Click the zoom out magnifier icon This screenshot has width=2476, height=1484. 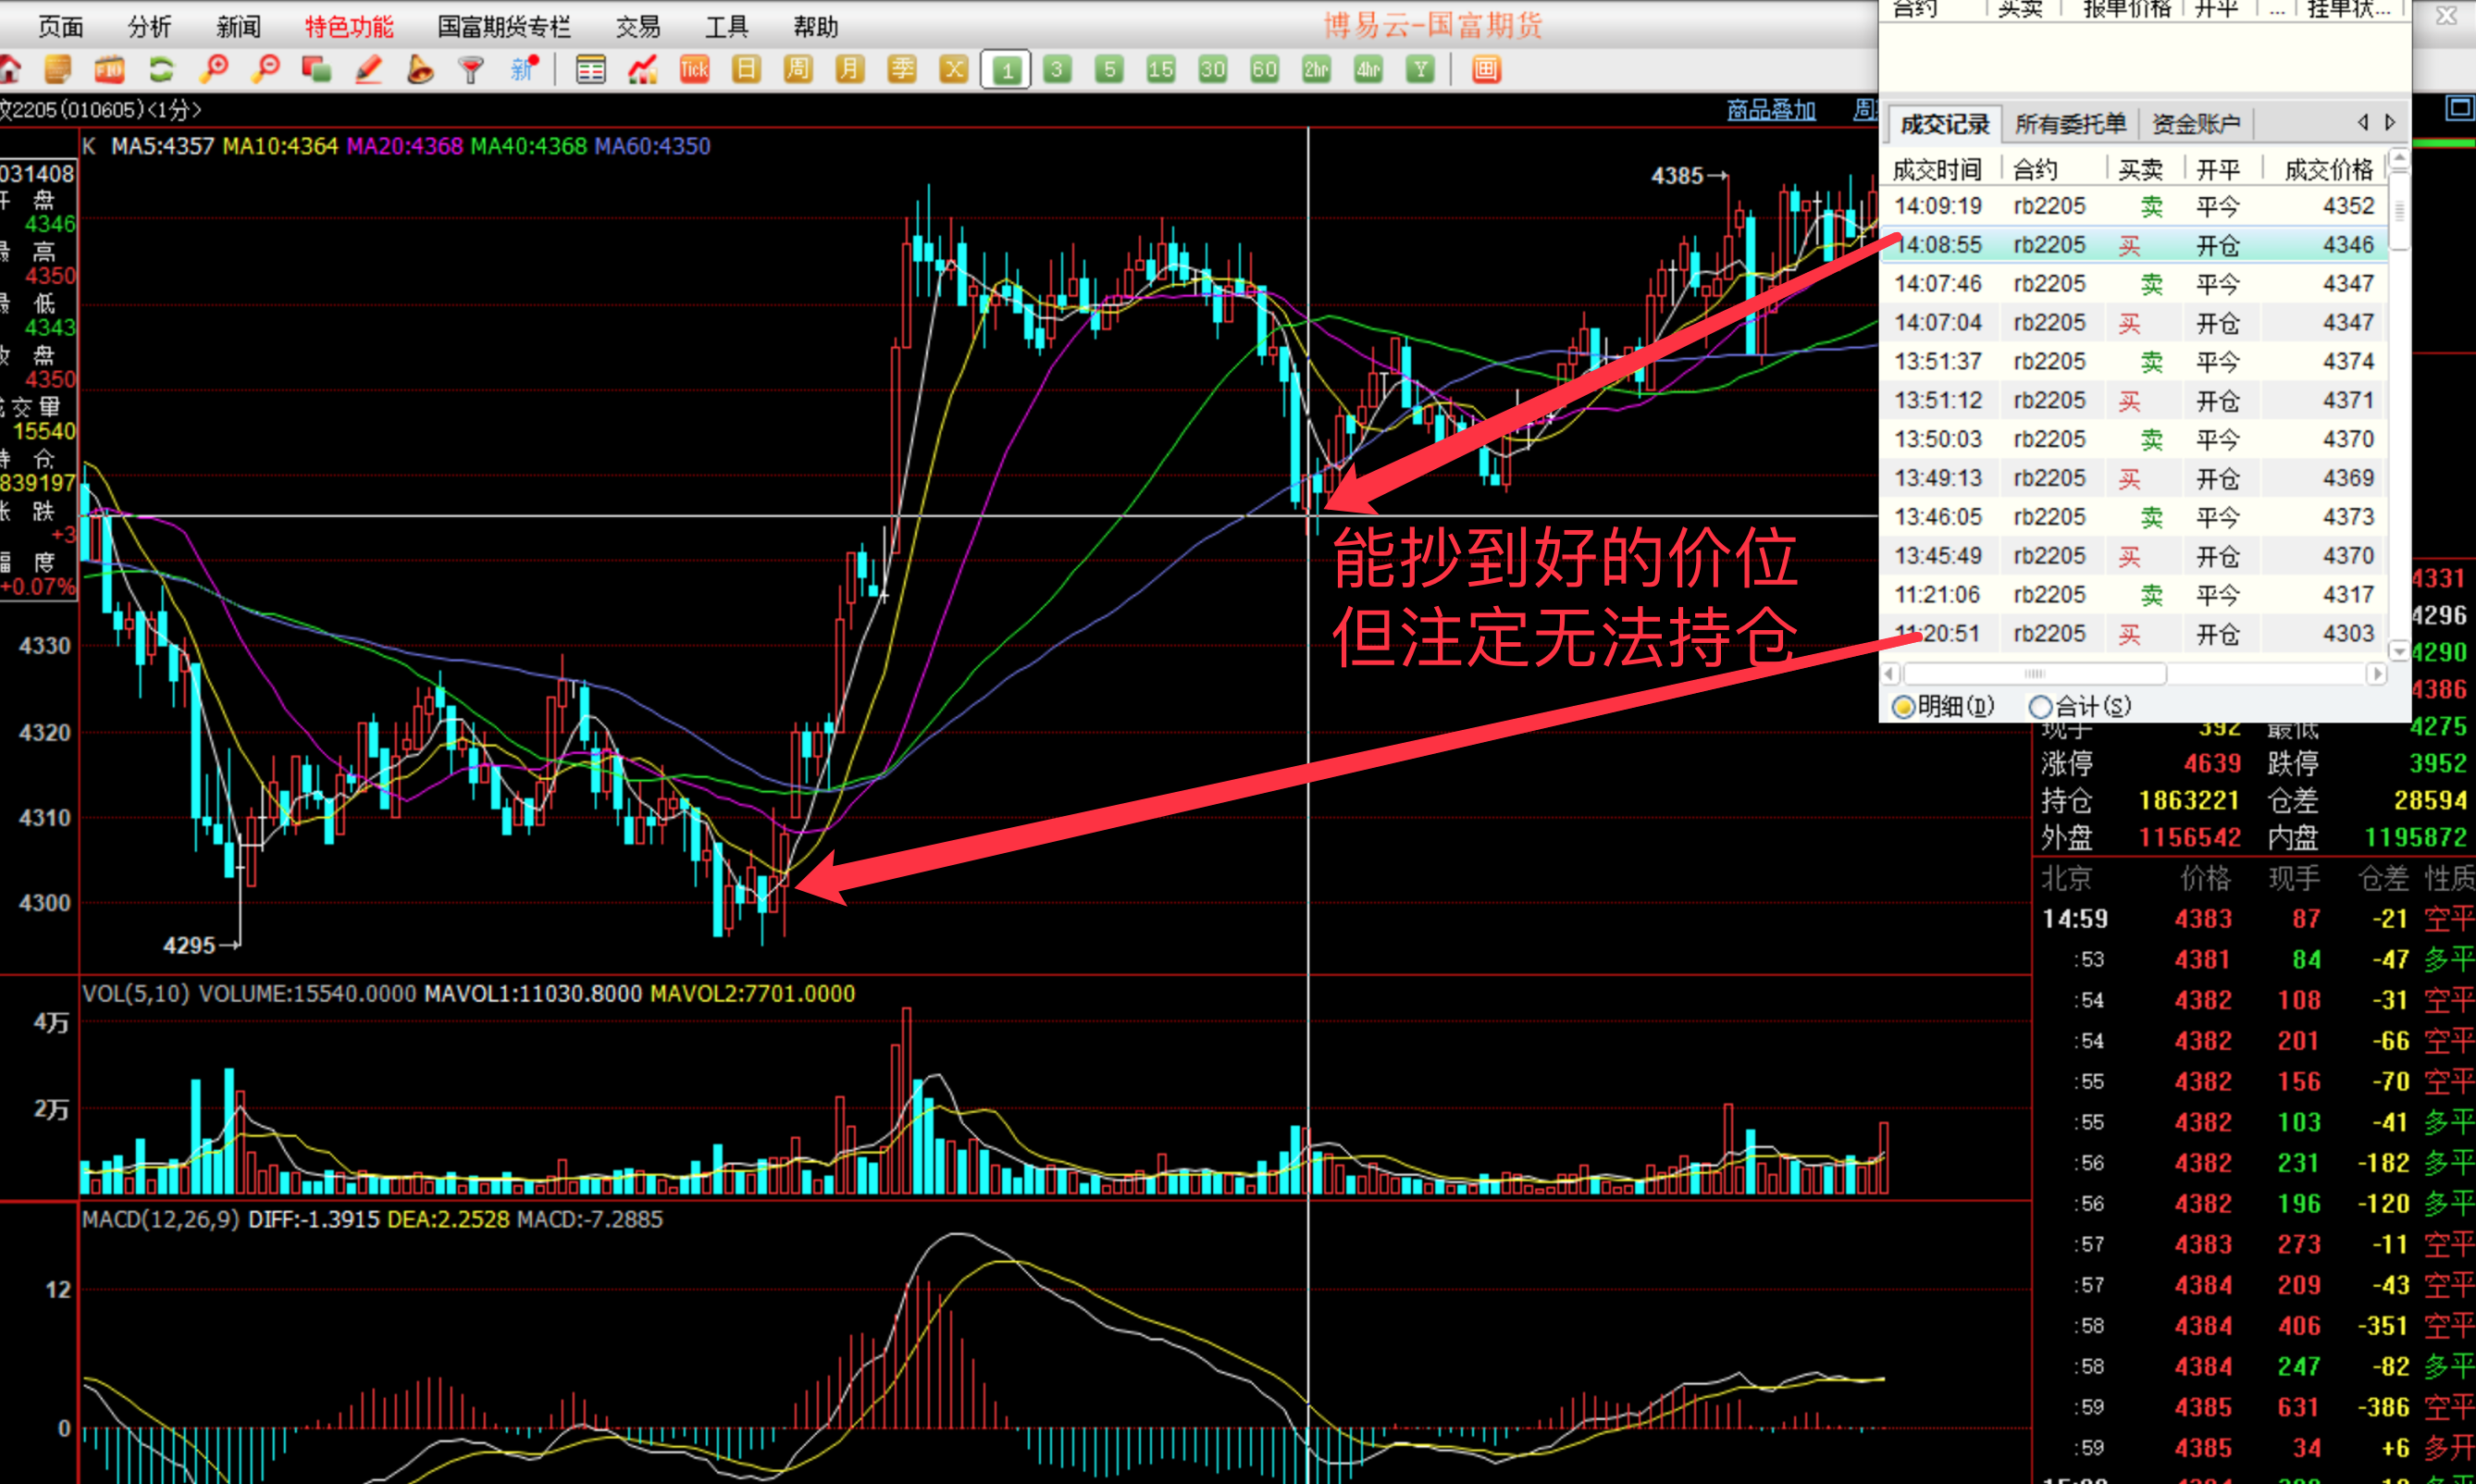coord(265,69)
